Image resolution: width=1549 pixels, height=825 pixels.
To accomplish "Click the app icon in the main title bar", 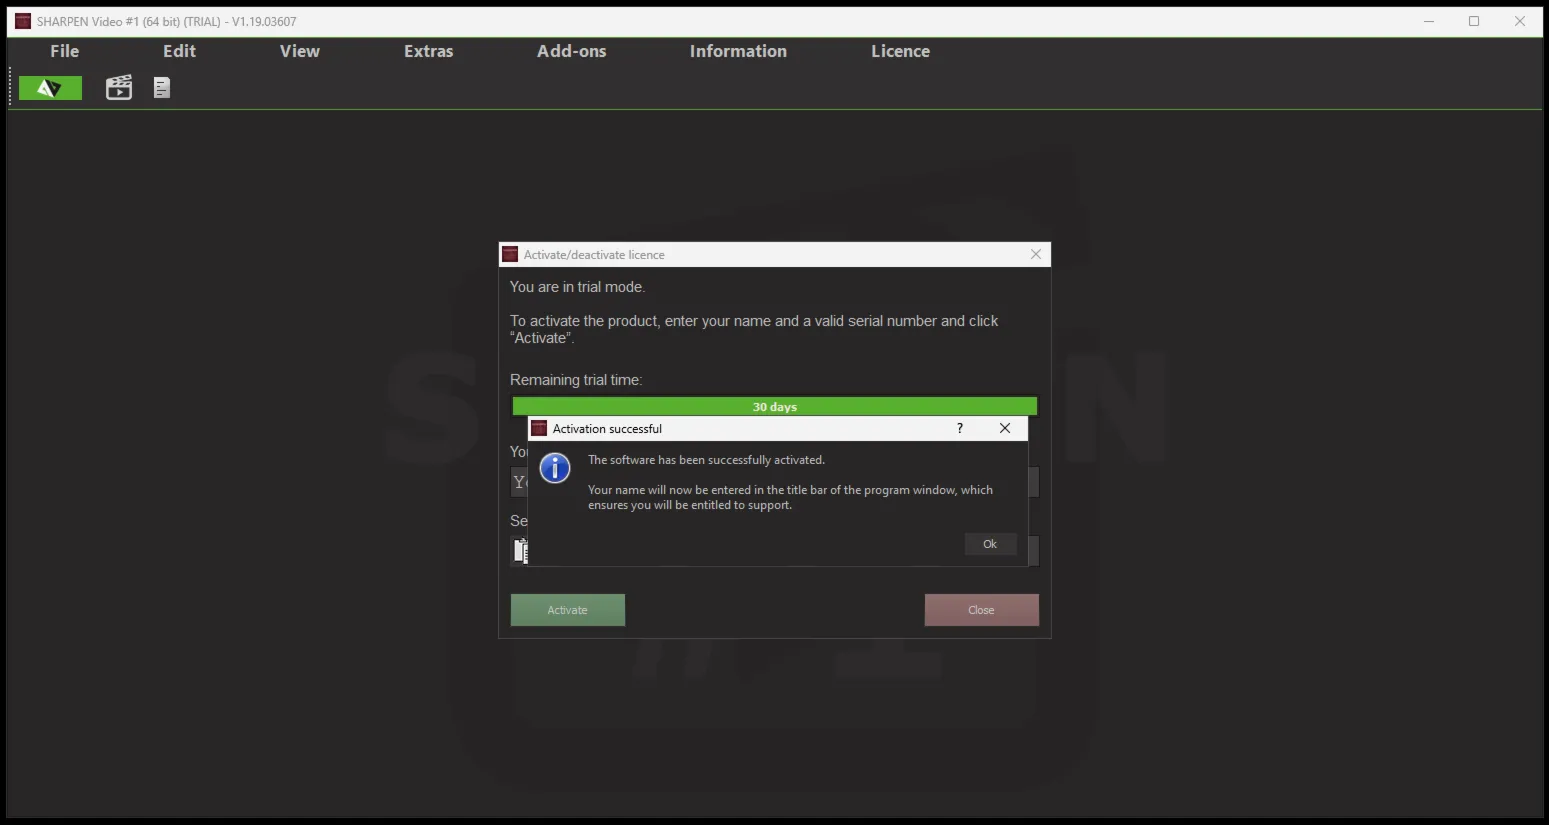I will [x=23, y=21].
